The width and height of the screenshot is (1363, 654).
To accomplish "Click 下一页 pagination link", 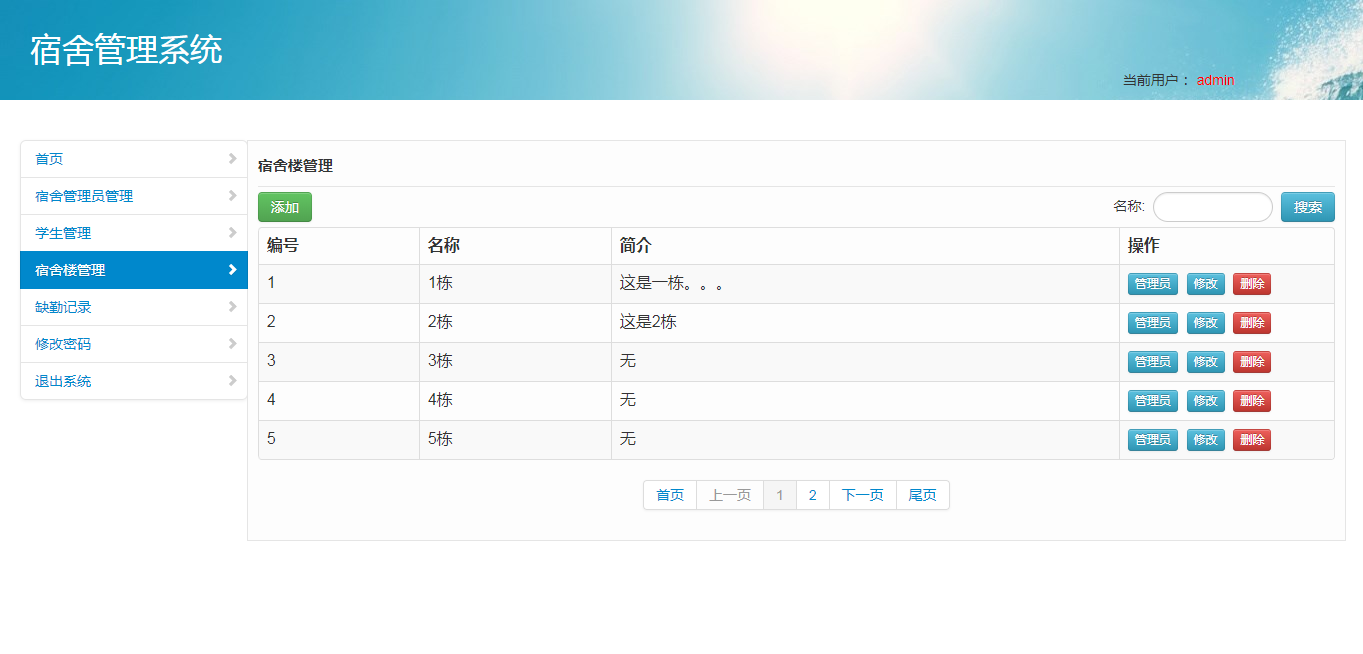I will tap(863, 495).
